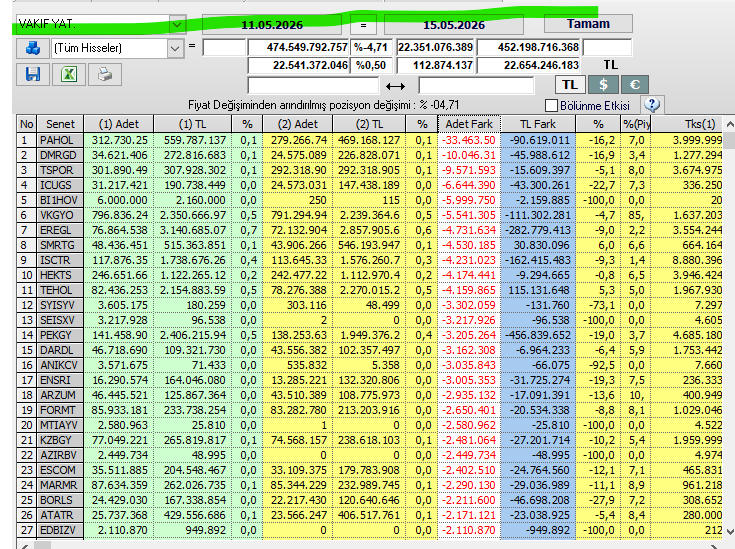Sort by the (2) Adet column header

tap(298, 124)
